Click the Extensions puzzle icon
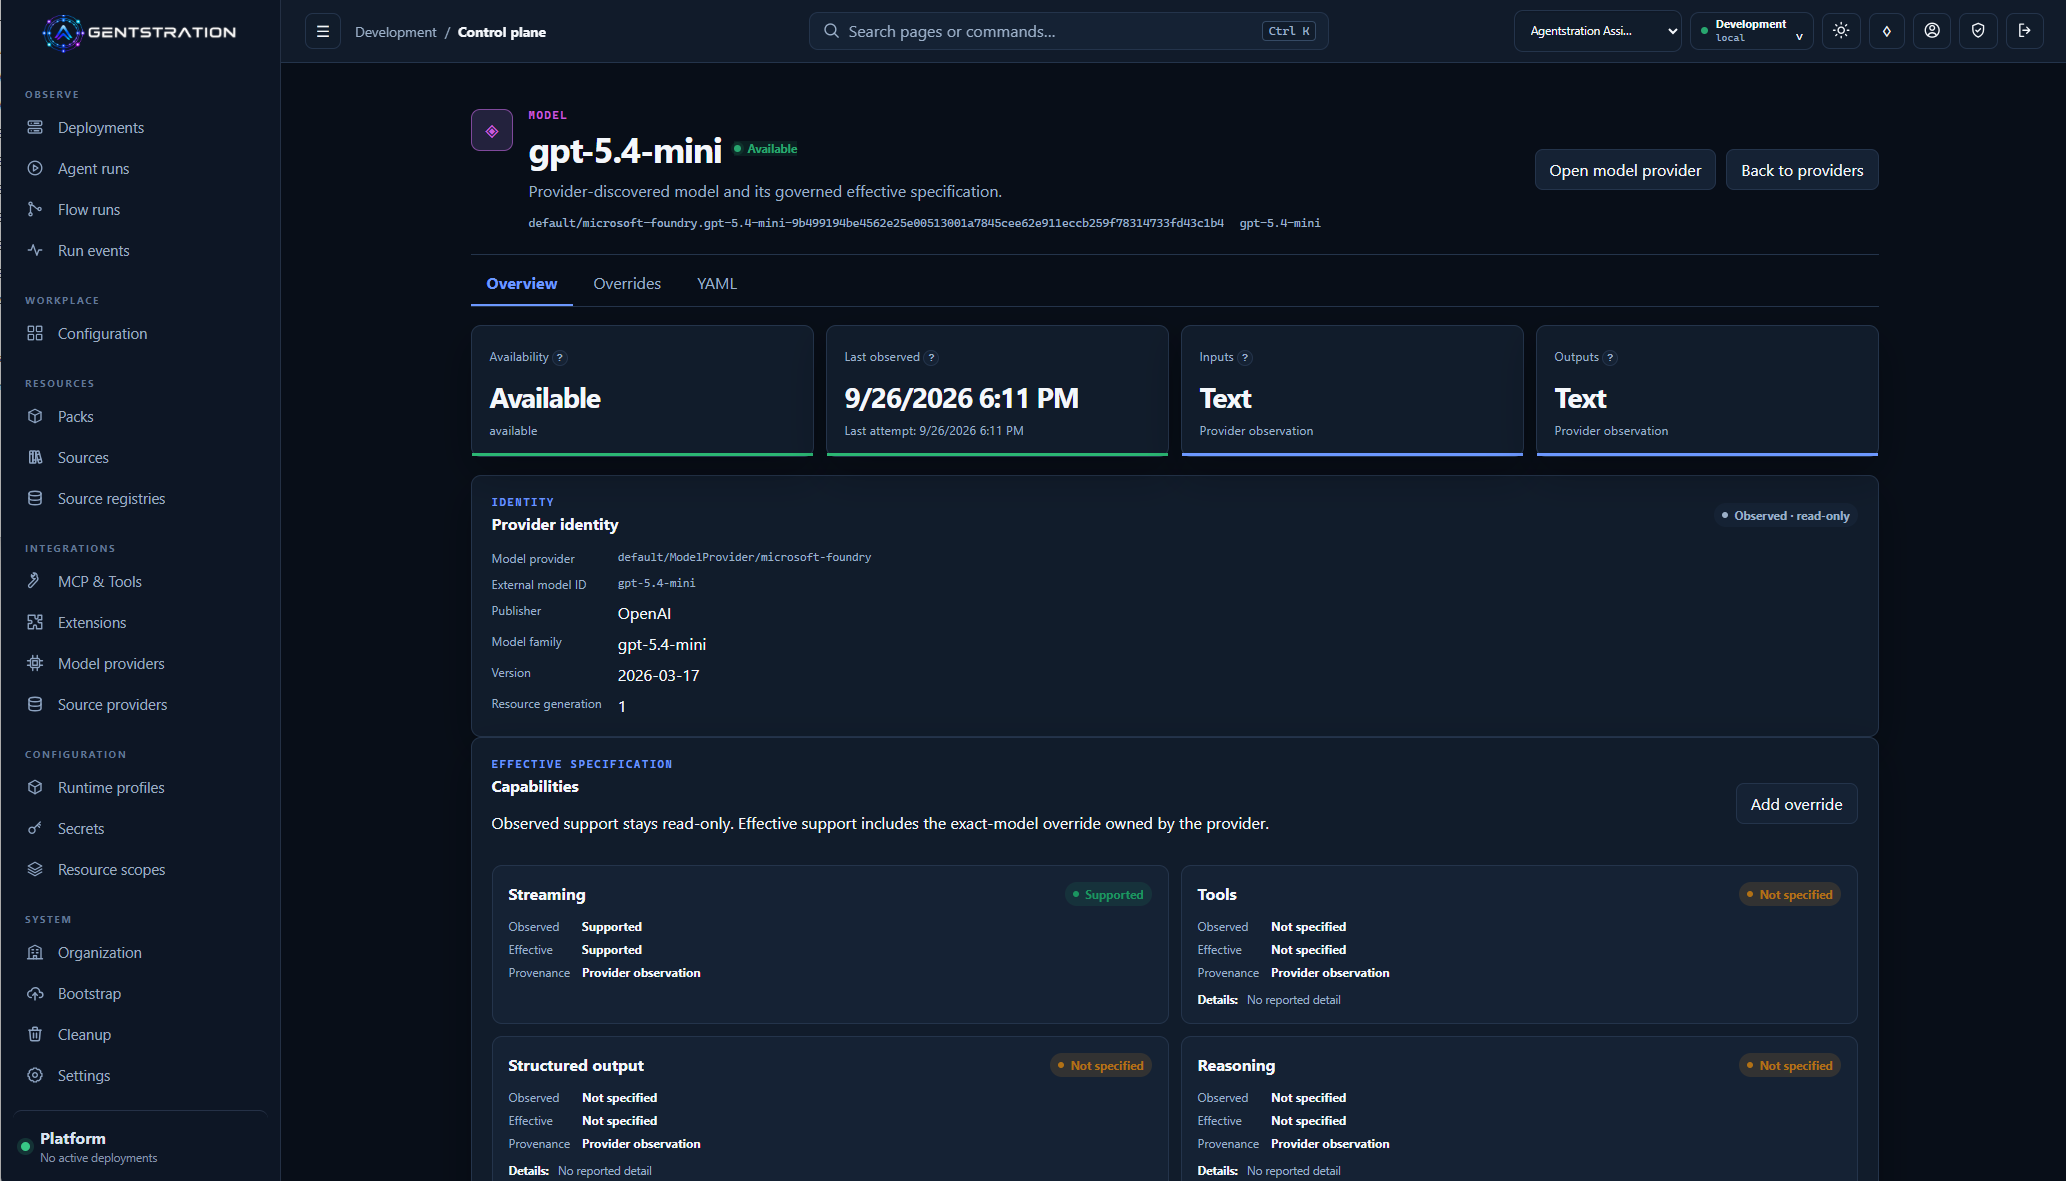The height and width of the screenshot is (1181, 2066). tap(35, 622)
